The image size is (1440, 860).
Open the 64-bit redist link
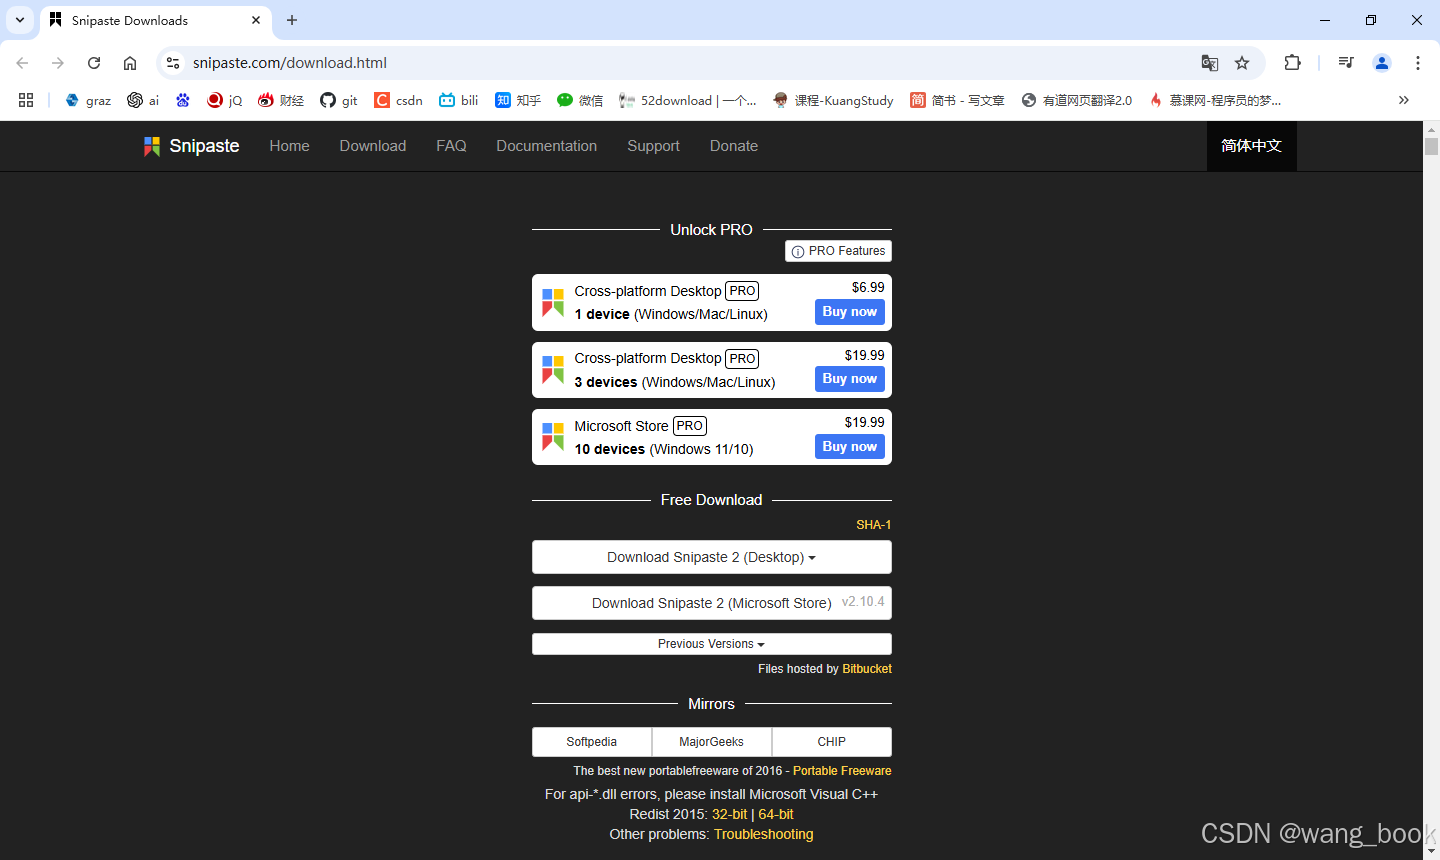776,814
